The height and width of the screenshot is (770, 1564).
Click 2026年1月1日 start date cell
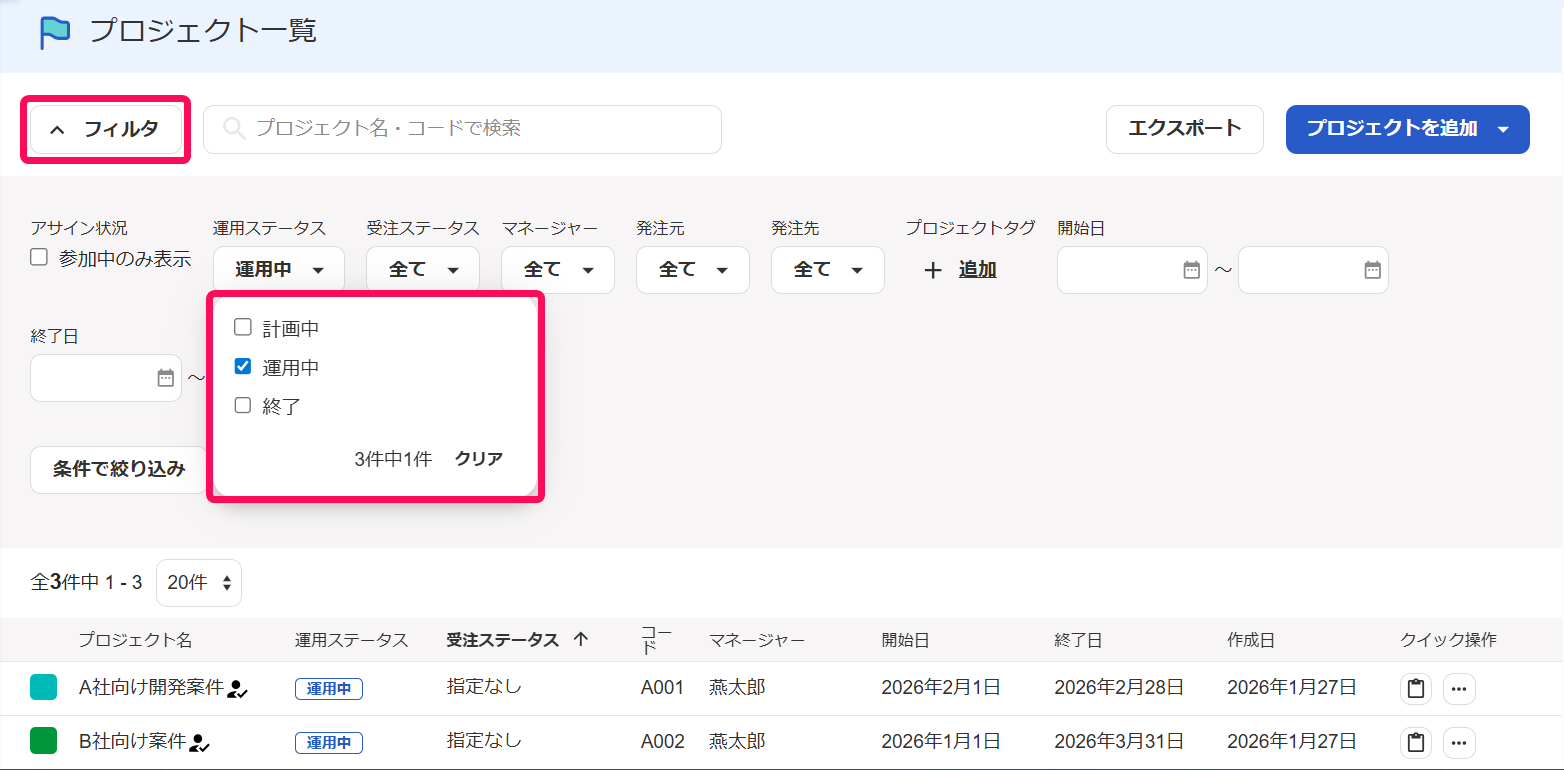[x=941, y=742]
